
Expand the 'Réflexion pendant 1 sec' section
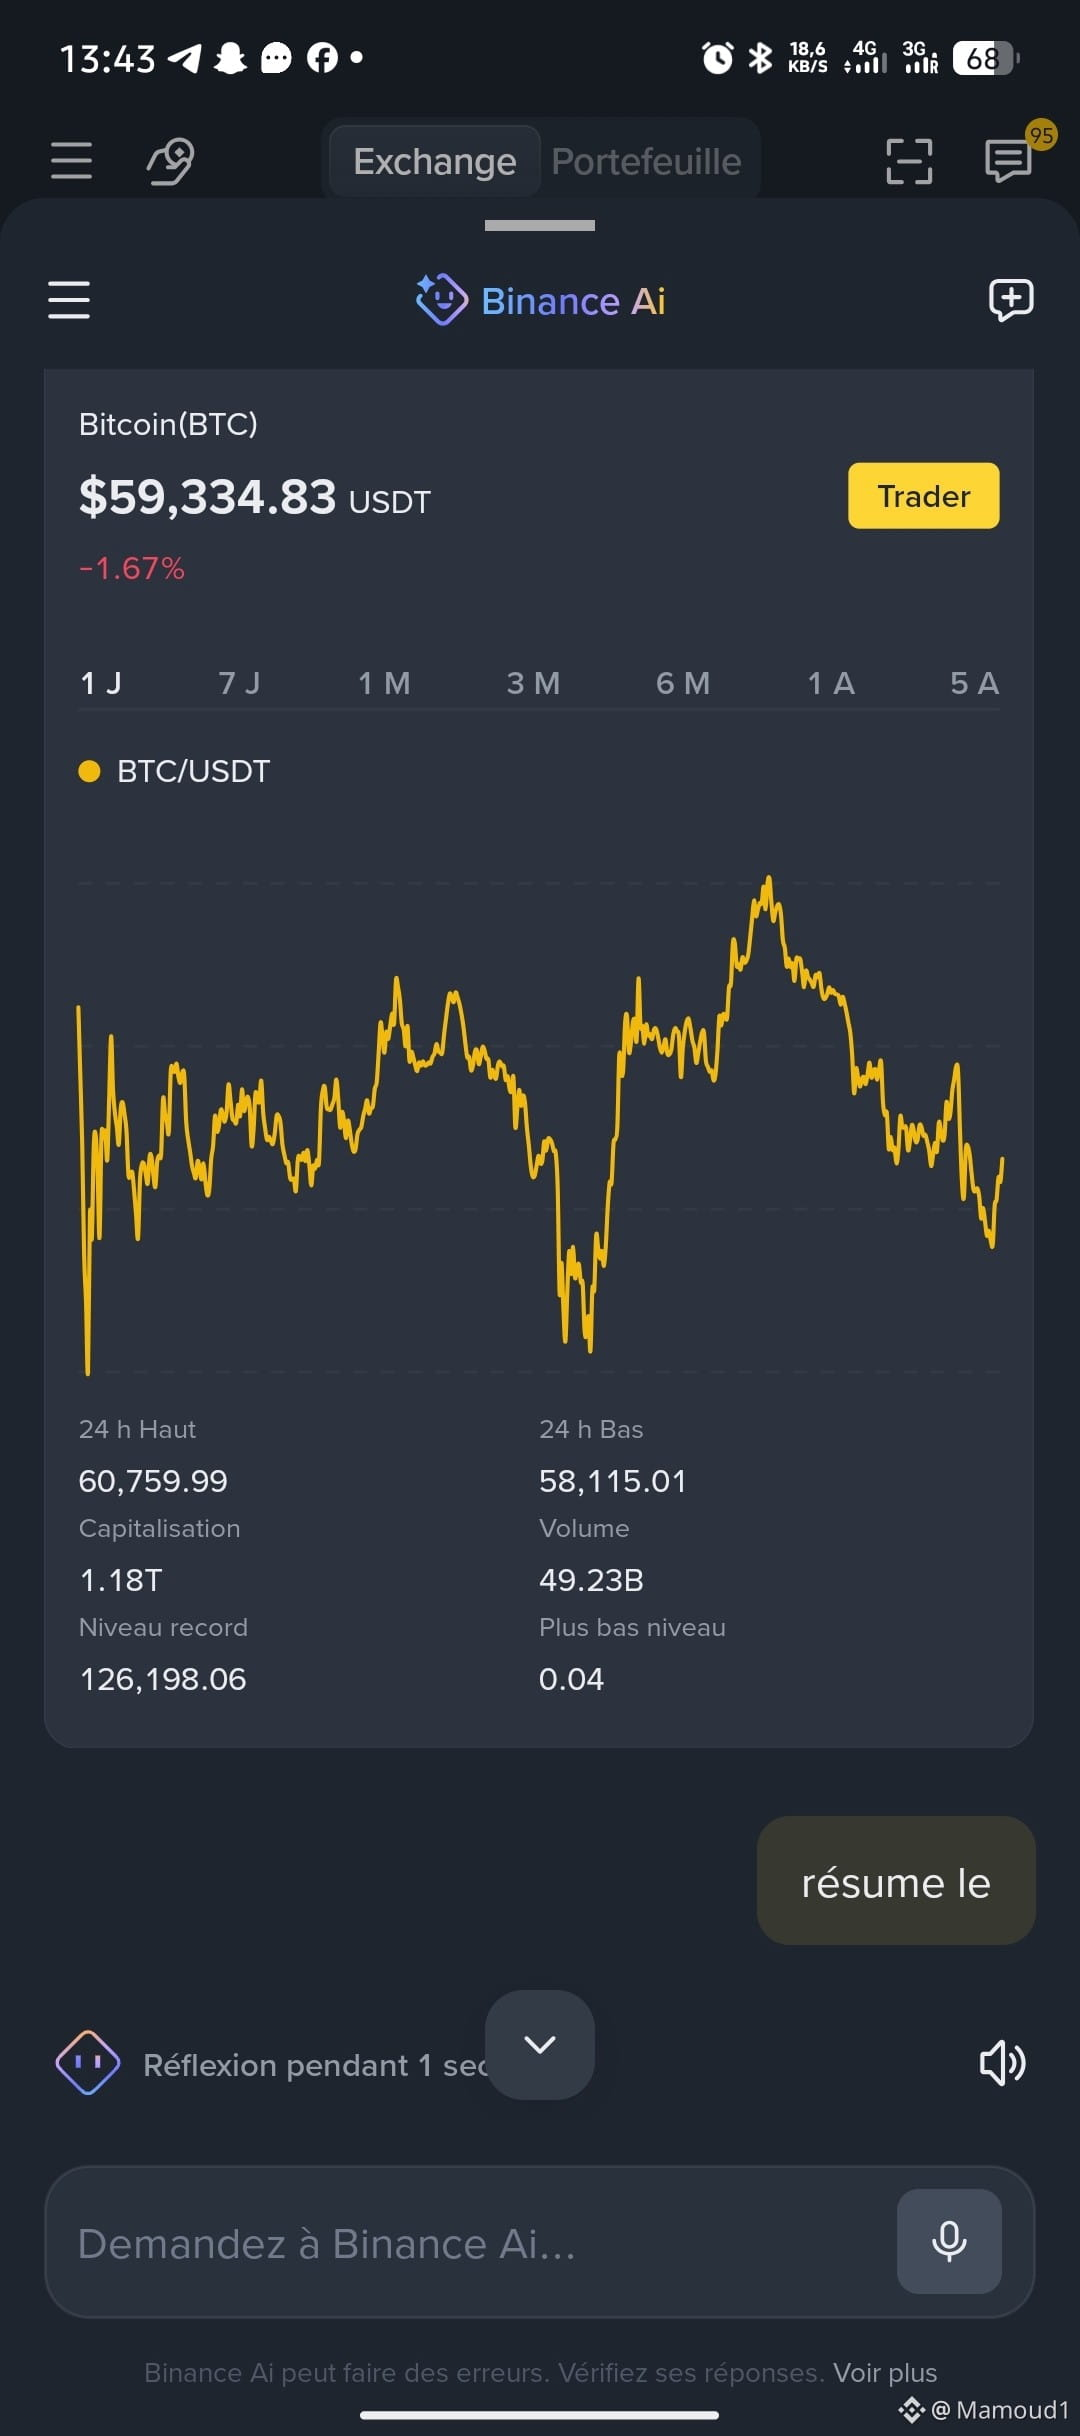(x=316, y=2065)
